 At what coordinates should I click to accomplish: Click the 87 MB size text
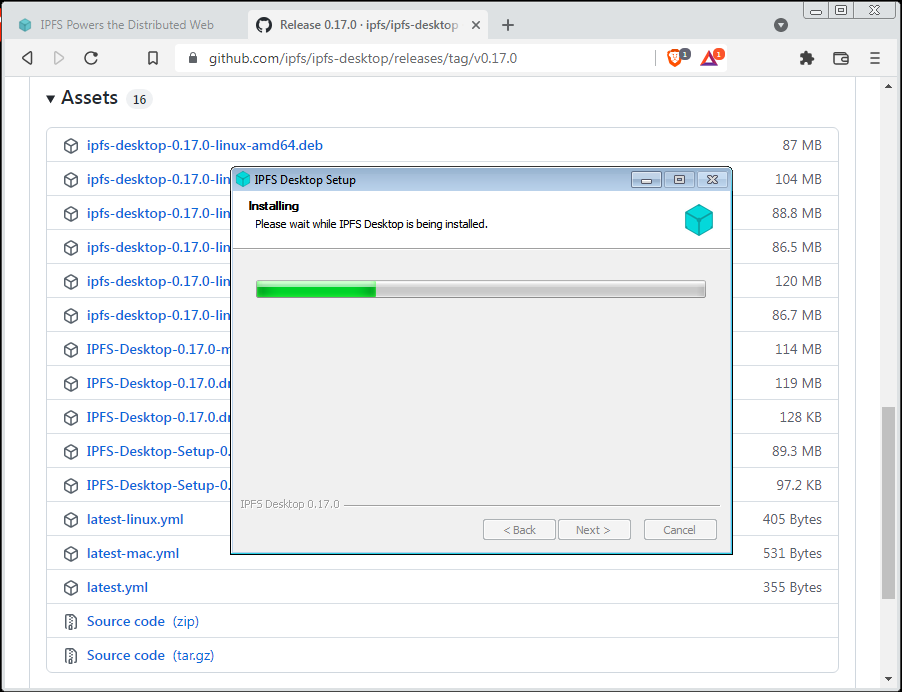point(801,145)
